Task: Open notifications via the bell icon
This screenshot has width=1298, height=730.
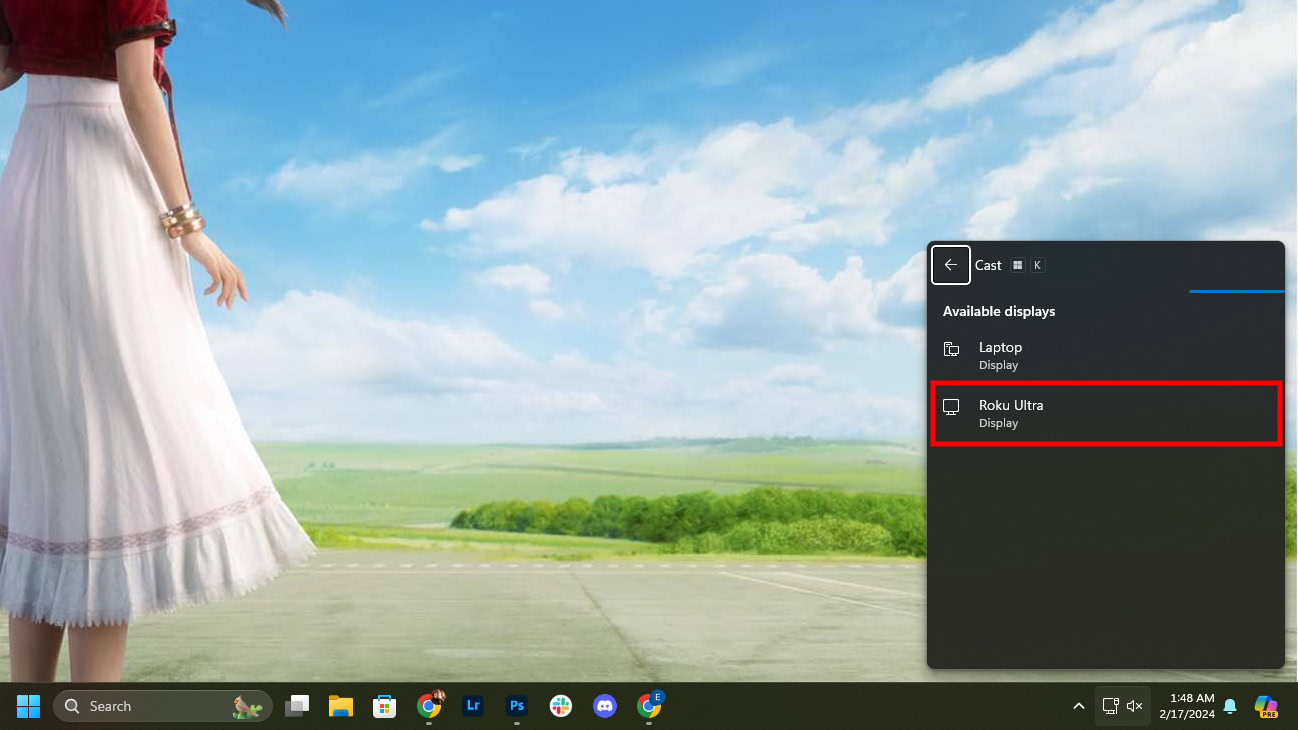Action: [x=1231, y=706]
